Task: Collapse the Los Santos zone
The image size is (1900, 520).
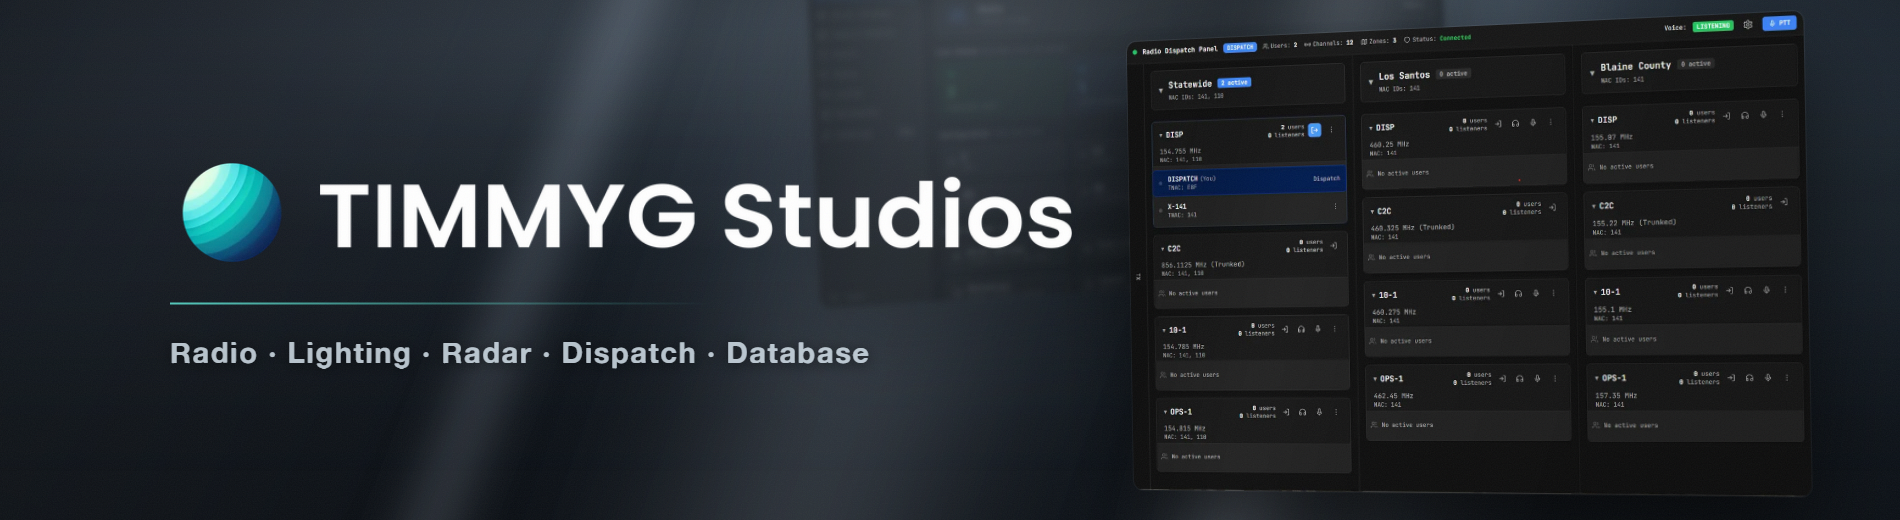Action: point(1371,81)
